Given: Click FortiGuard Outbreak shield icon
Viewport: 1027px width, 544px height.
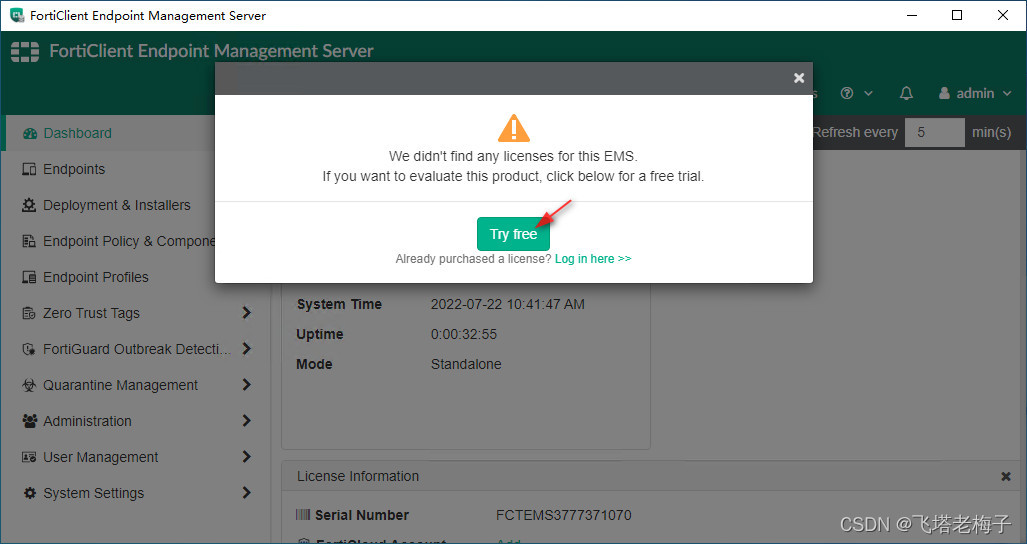Looking at the screenshot, I should click(29, 350).
